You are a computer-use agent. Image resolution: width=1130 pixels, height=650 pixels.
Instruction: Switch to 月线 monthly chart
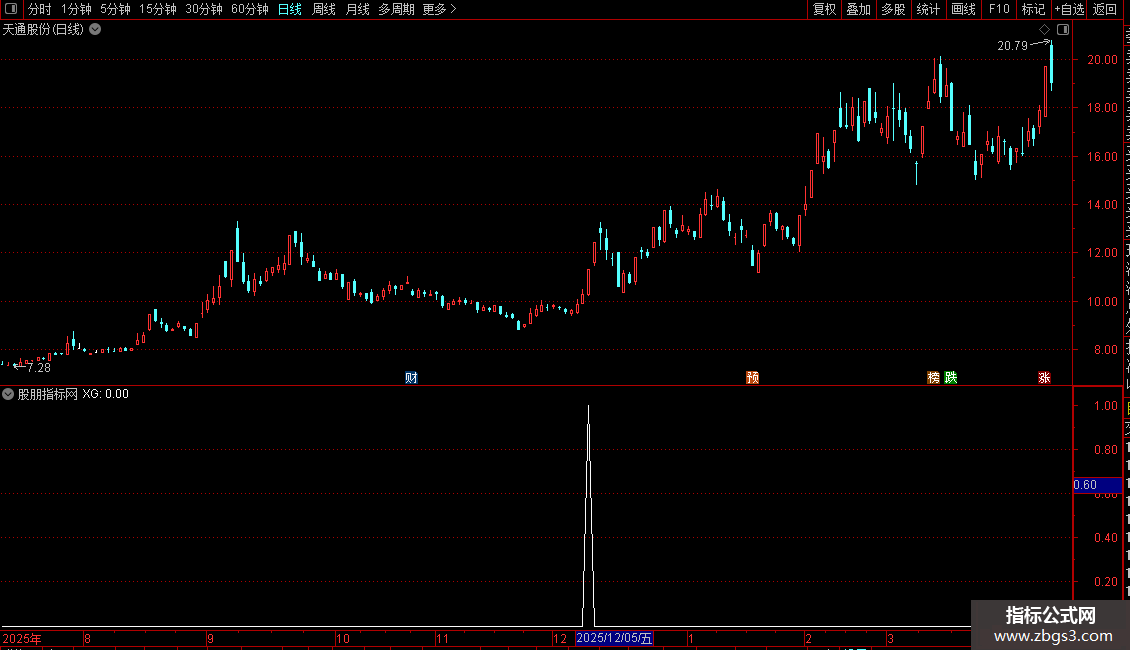pos(357,9)
